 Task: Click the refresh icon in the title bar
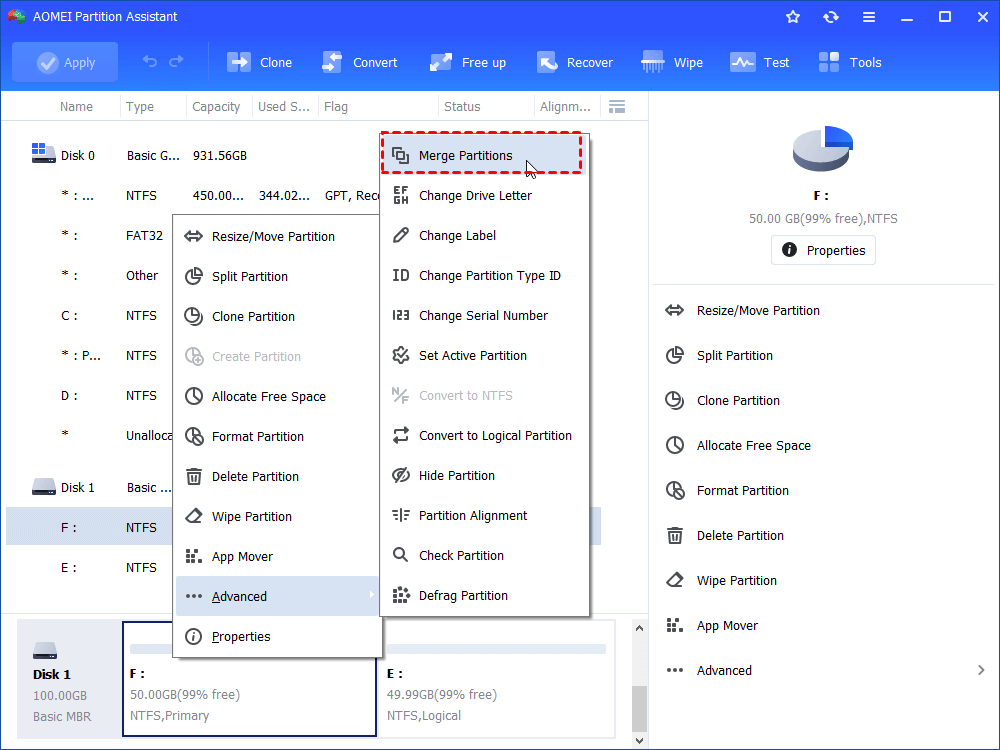[x=831, y=16]
